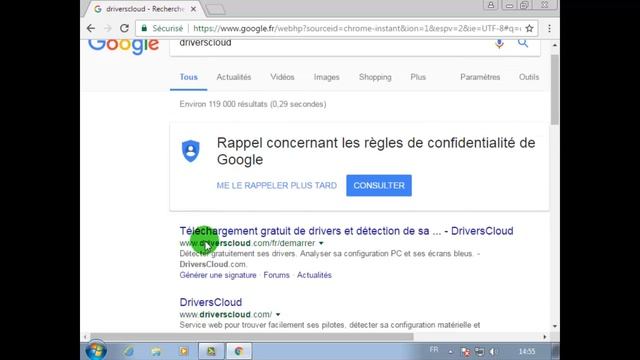Image resolution: width=640 pixels, height=360 pixels.
Task: Click the Environ 119 000 résultats text
Action: pos(253,104)
